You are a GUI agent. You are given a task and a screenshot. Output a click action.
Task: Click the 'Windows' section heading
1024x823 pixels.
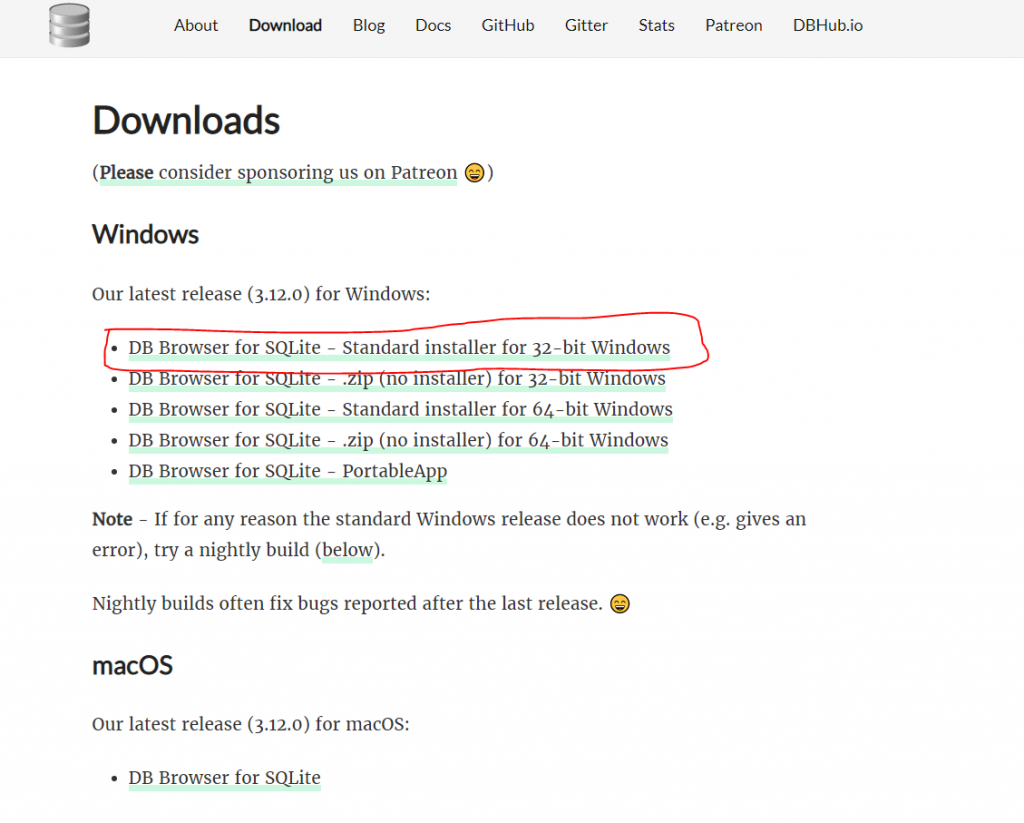coord(145,234)
